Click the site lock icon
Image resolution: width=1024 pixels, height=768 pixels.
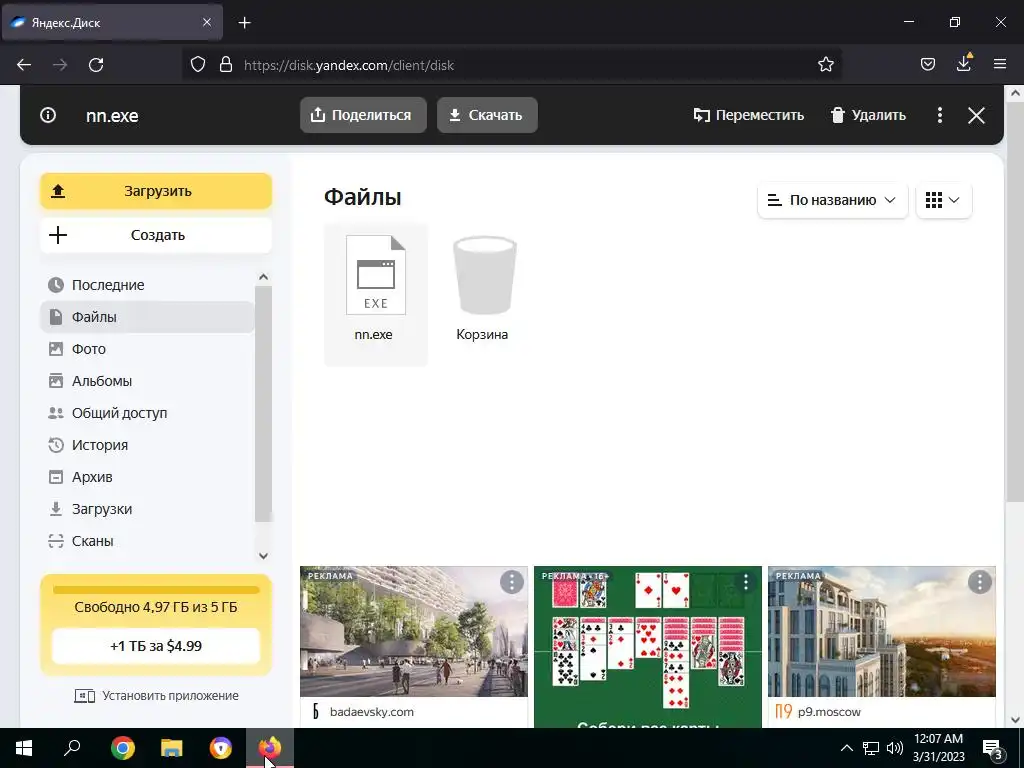pos(226,65)
